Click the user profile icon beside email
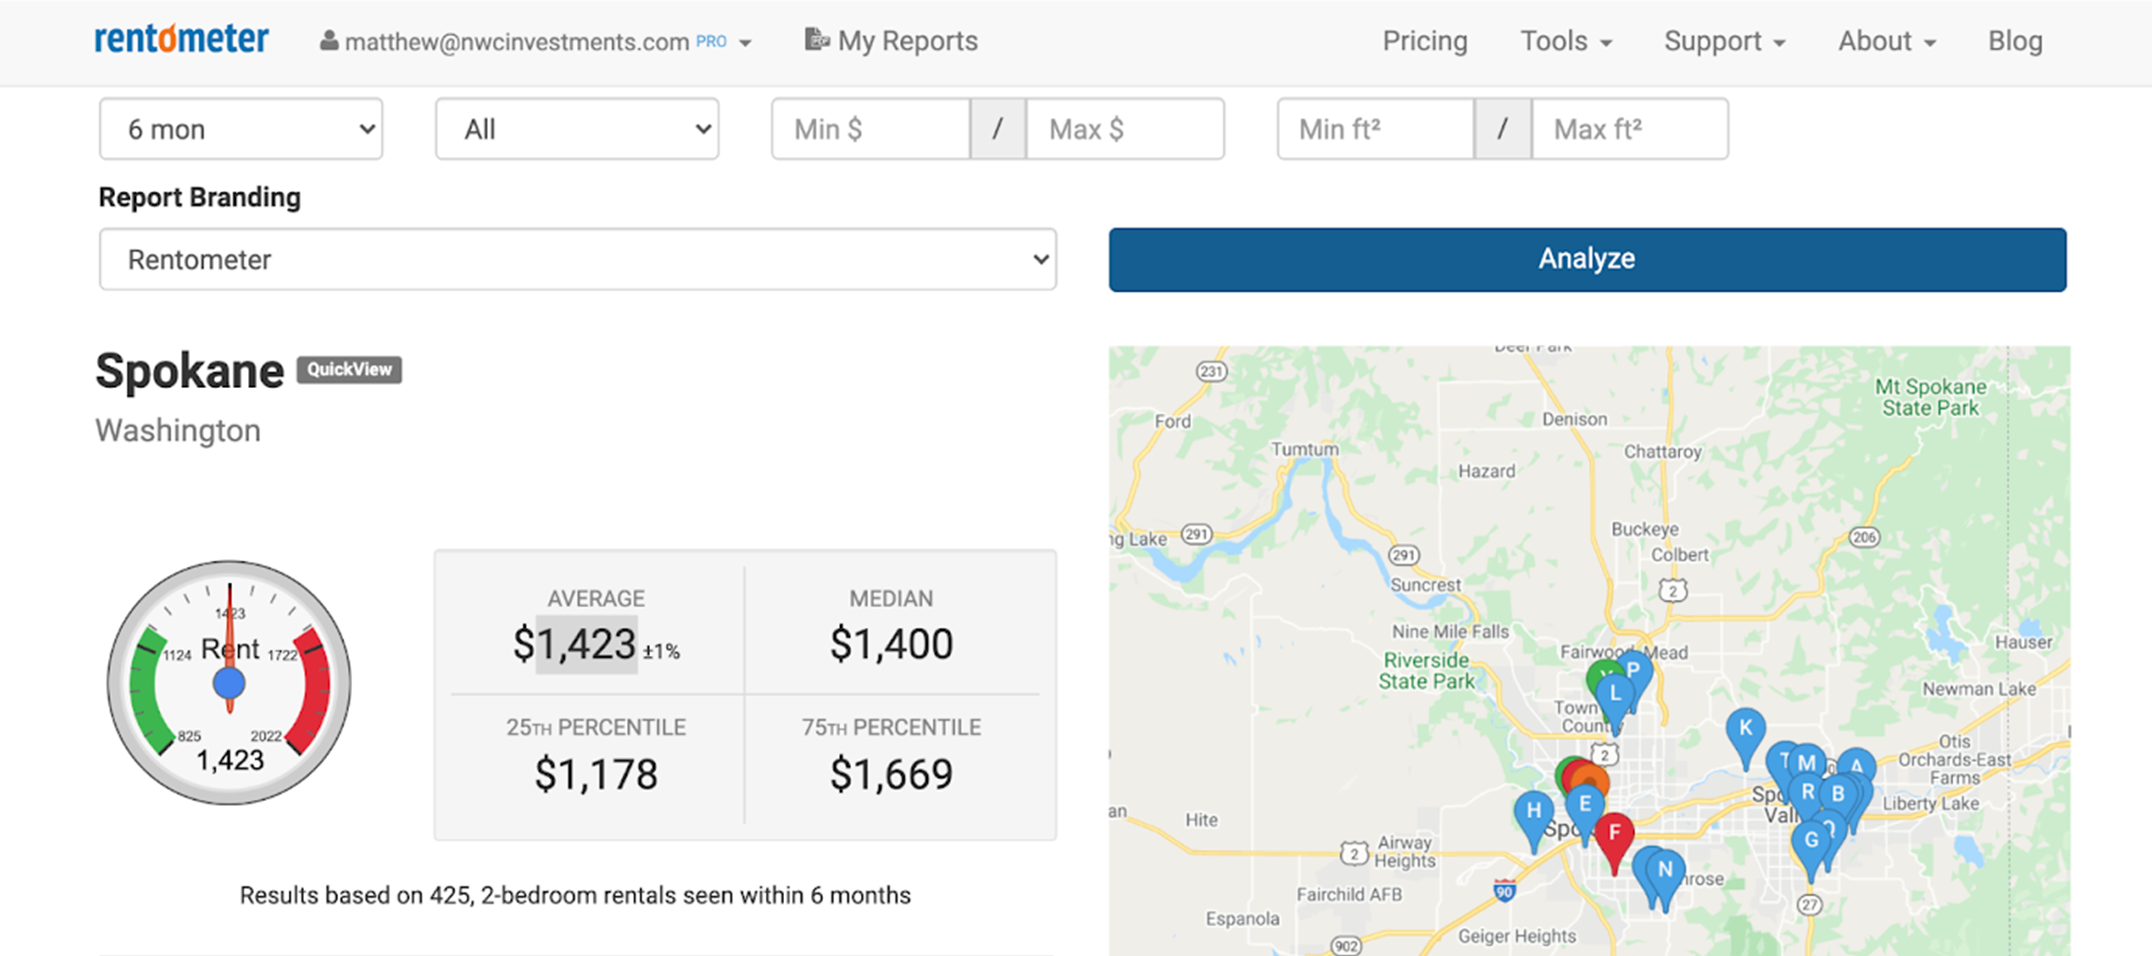The image size is (2152, 956). [x=328, y=41]
